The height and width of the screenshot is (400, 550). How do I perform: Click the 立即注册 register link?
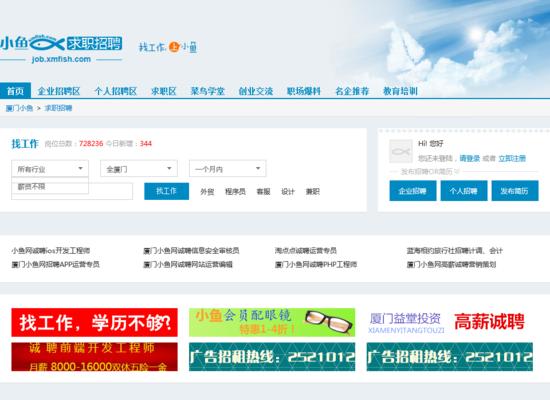(512, 159)
